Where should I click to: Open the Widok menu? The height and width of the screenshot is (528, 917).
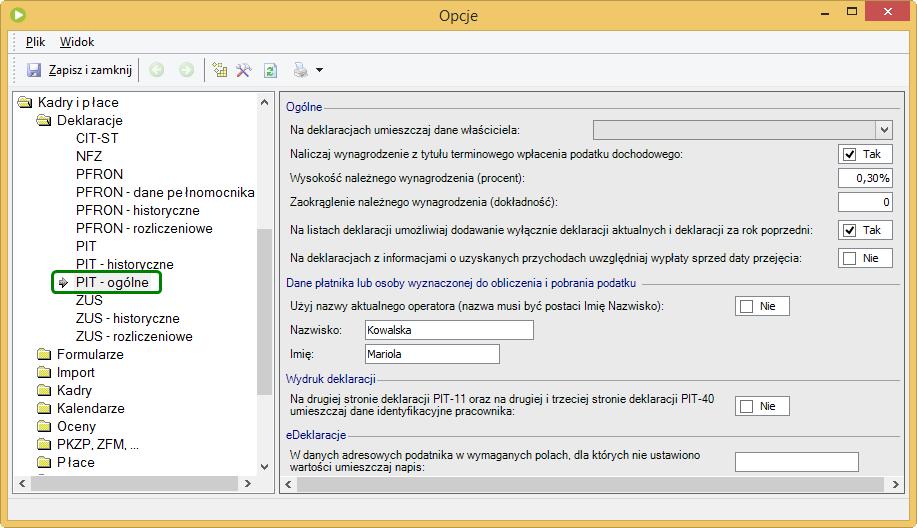coord(77,42)
